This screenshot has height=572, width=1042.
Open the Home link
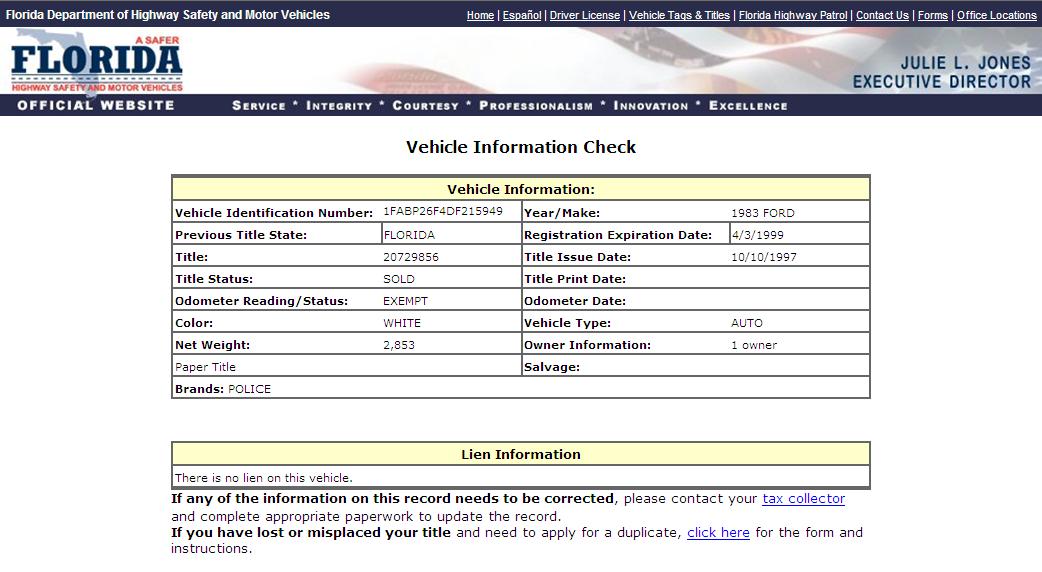tap(480, 15)
